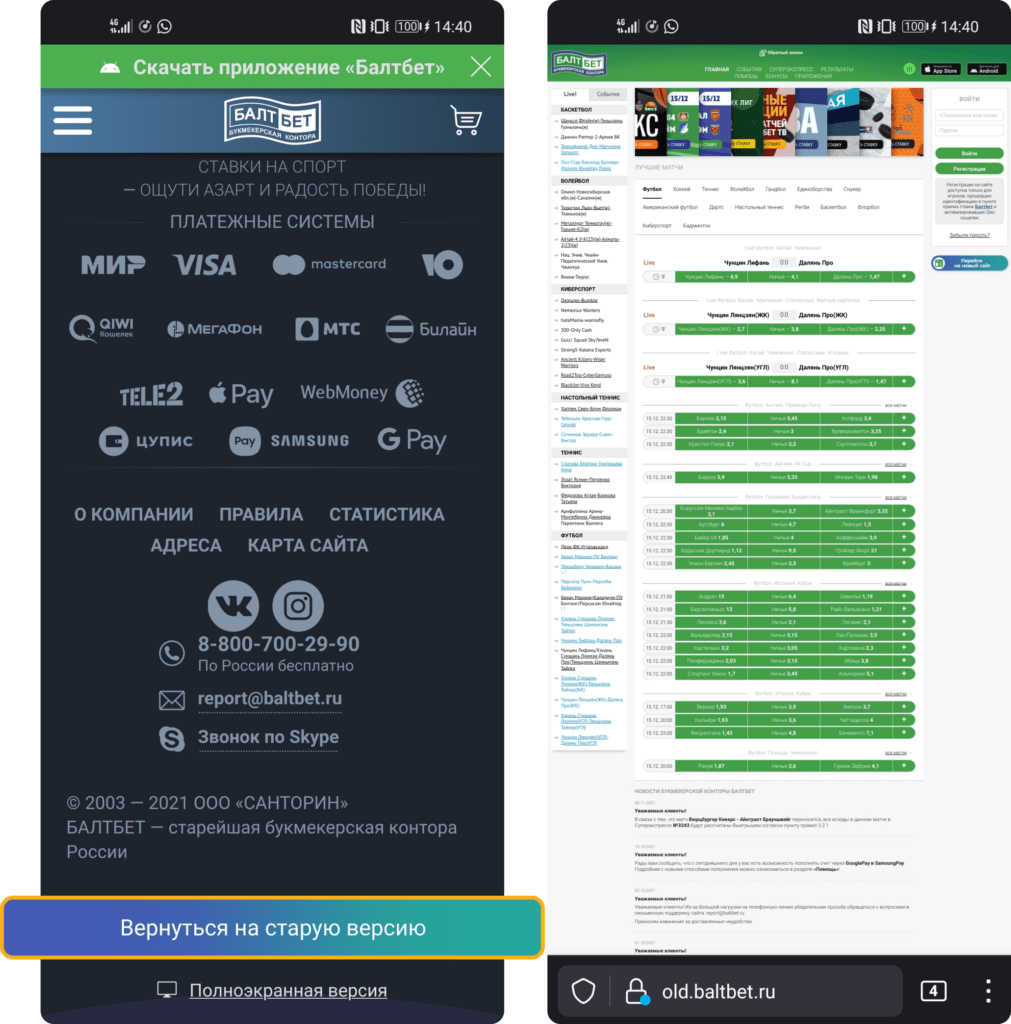Open the browser tab counter showing 4
The image size is (1011, 1024).
click(932, 990)
